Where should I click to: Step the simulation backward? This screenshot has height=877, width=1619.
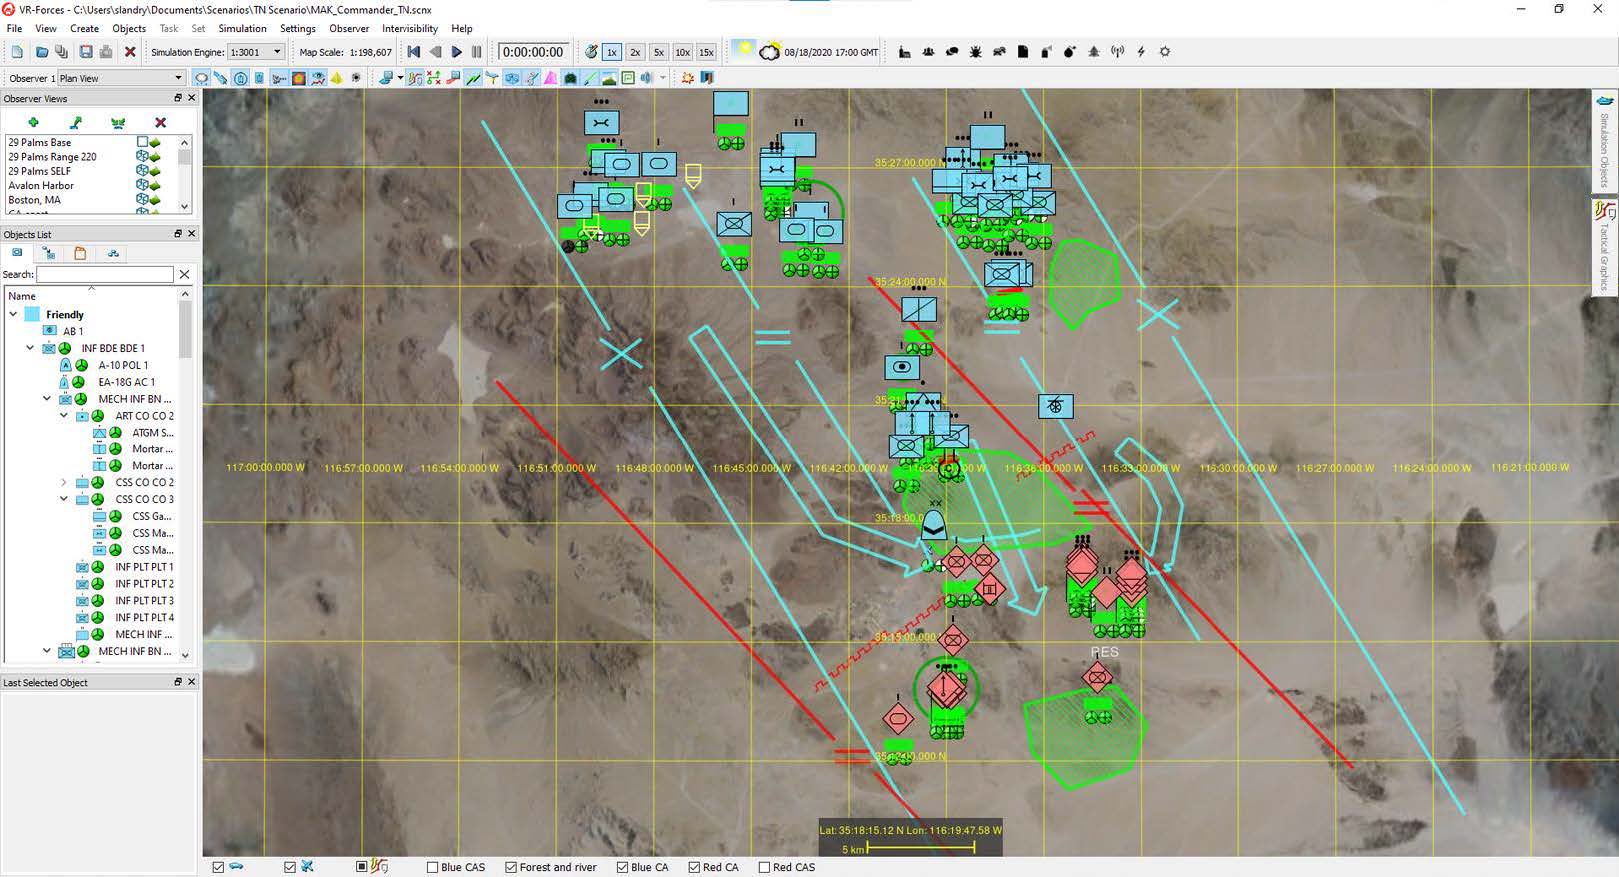point(435,52)
